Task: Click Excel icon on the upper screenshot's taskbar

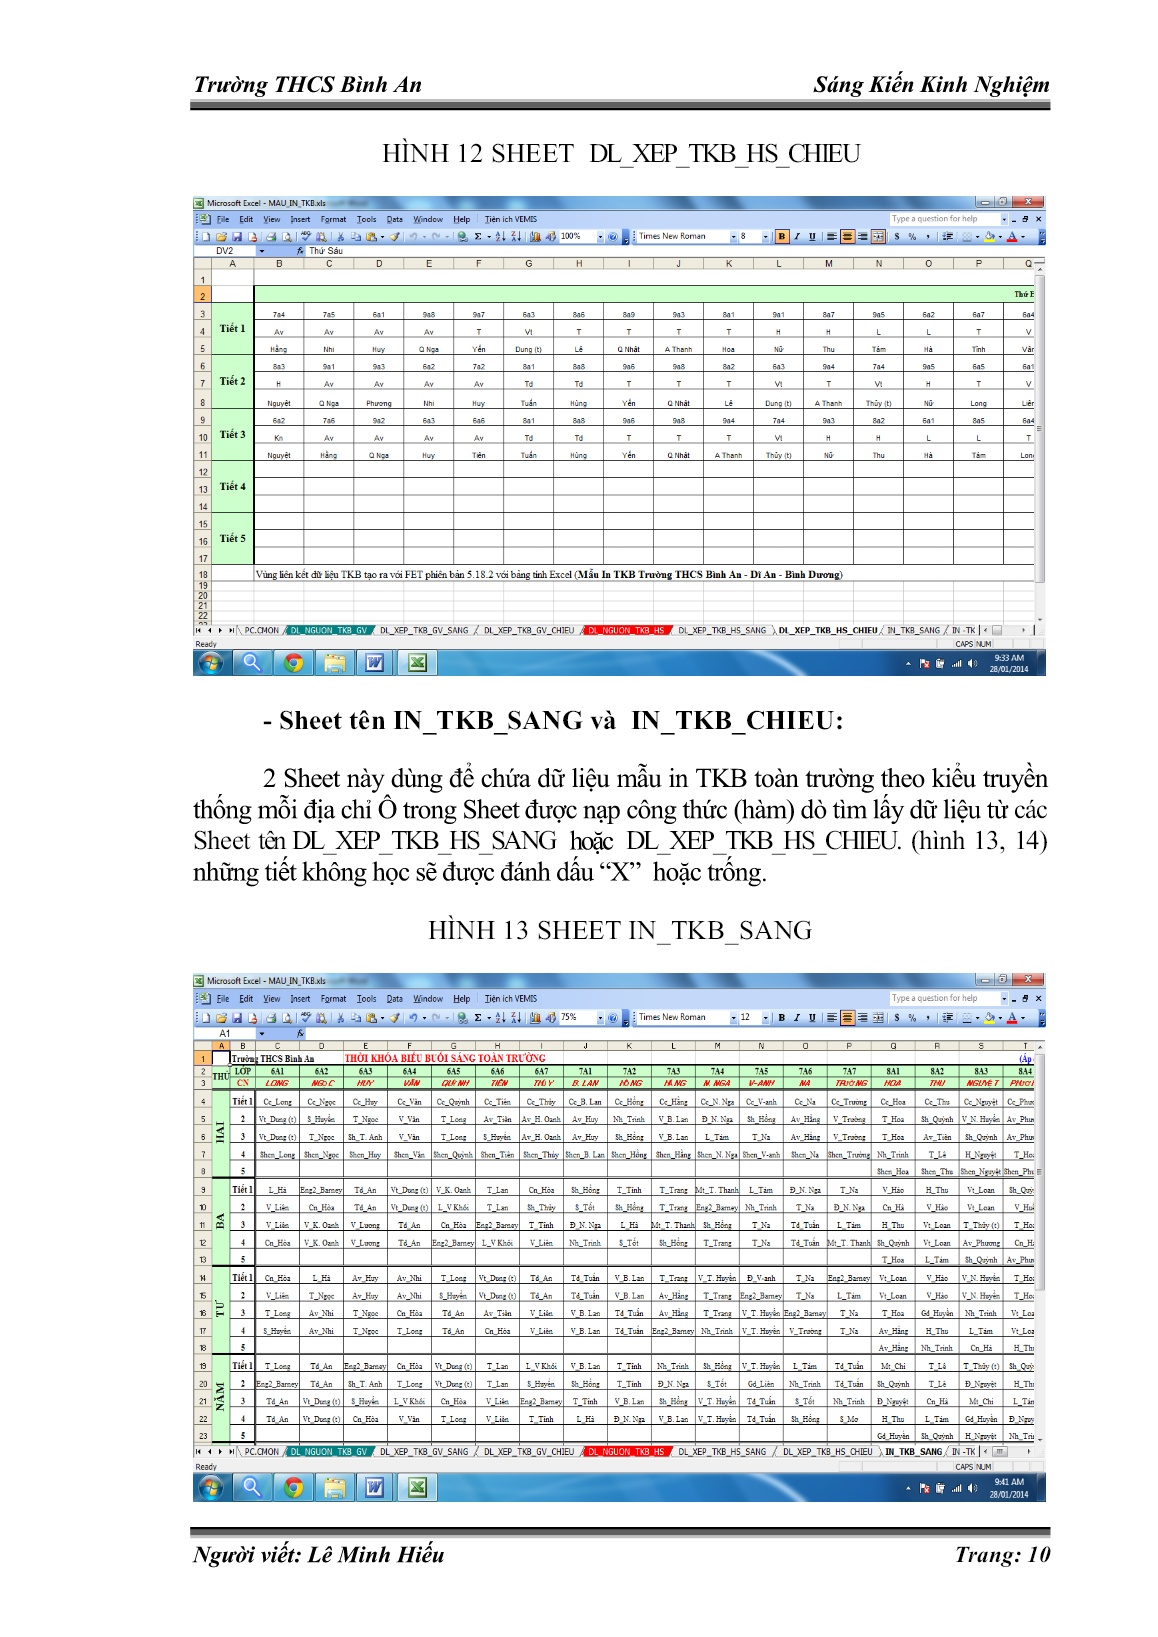Action: 418,662
